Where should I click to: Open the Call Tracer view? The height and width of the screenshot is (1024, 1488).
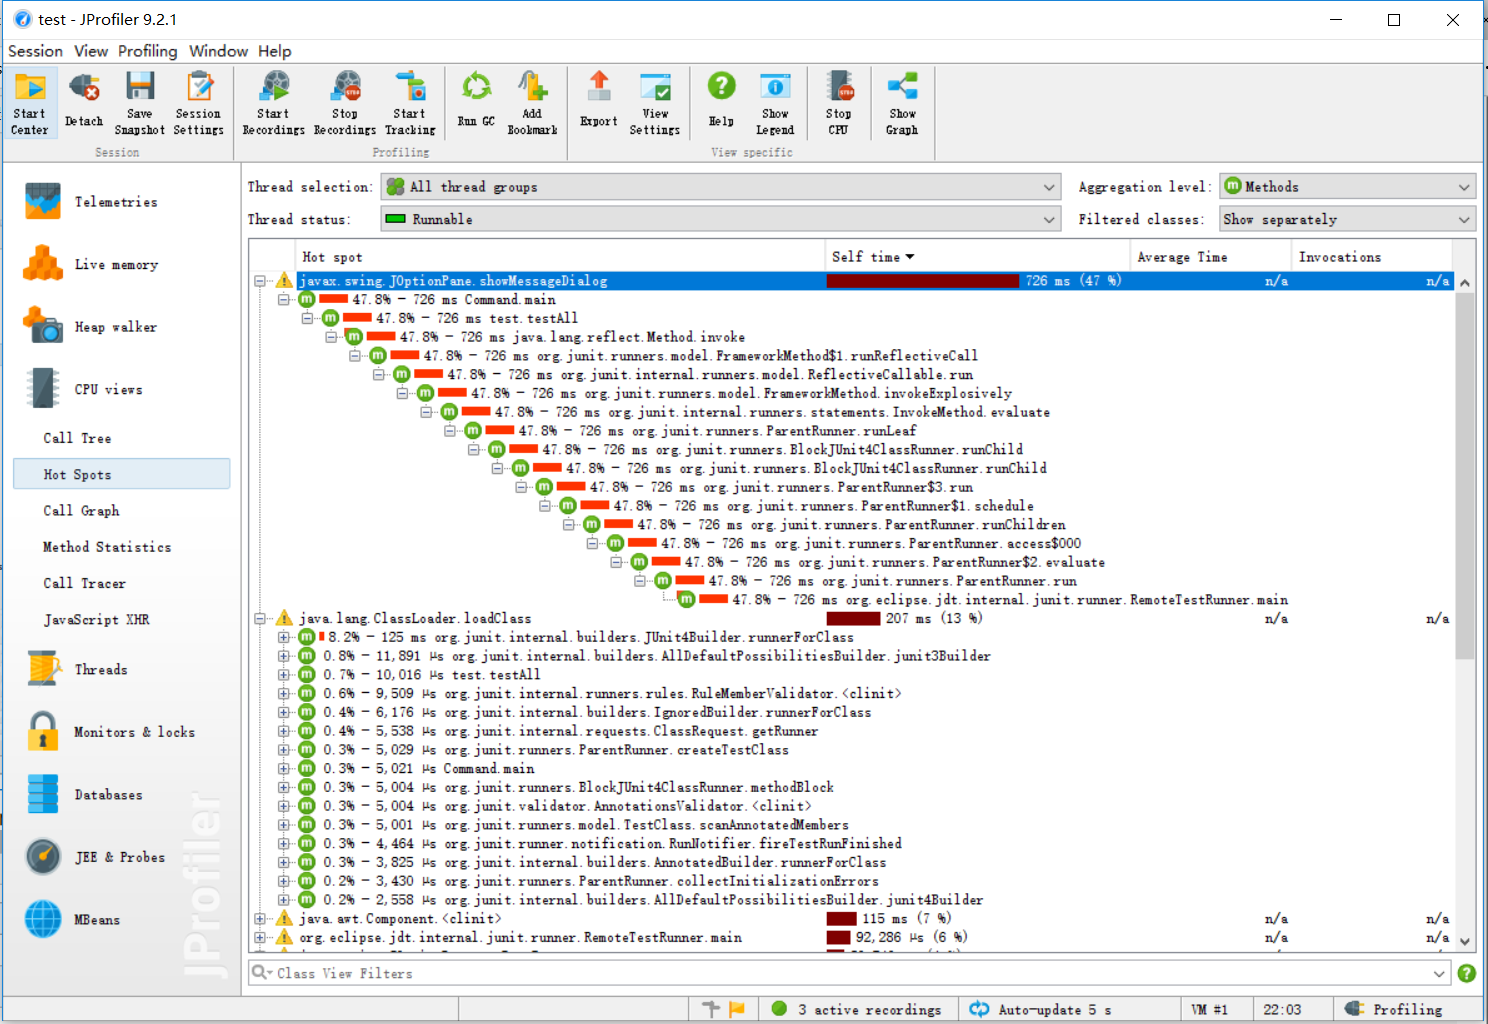[x=84, y=583]
